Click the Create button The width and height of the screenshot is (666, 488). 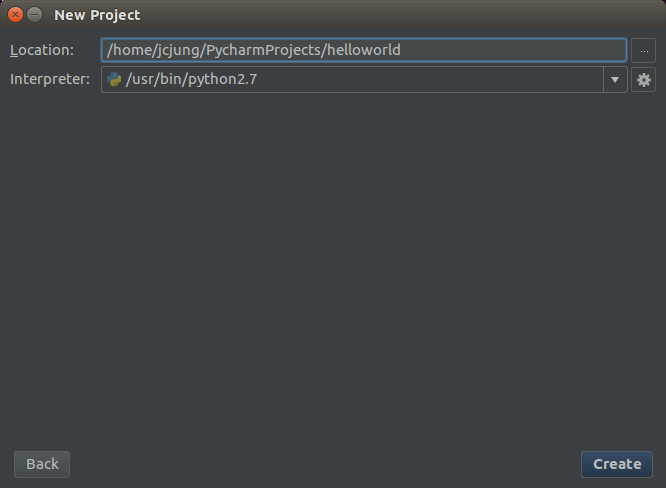coord(617,464)
